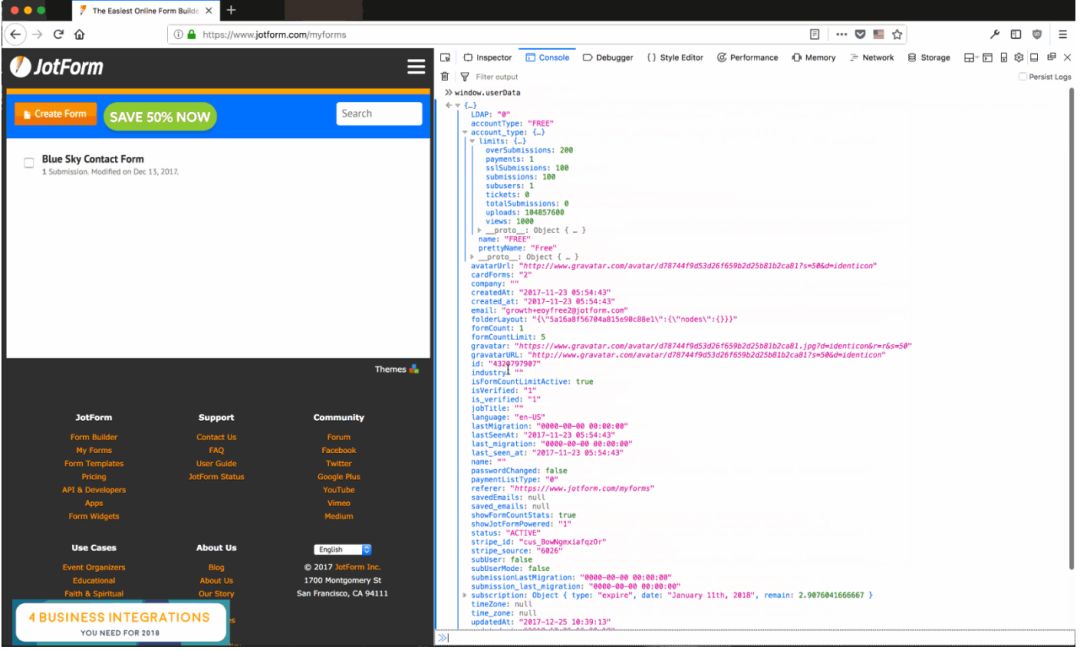The width and height of the screenshot is (1080, 650).
Task: Open DevTools settings gear icon
Action: (x=1019, y=58)
